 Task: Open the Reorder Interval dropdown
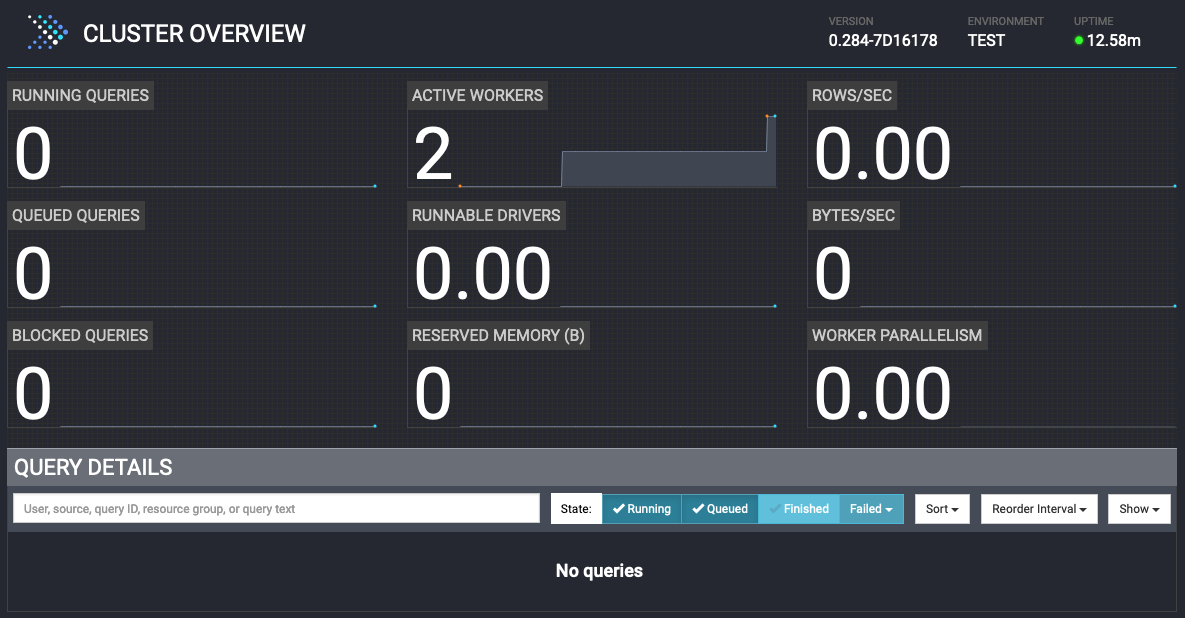coord(1038,509)
